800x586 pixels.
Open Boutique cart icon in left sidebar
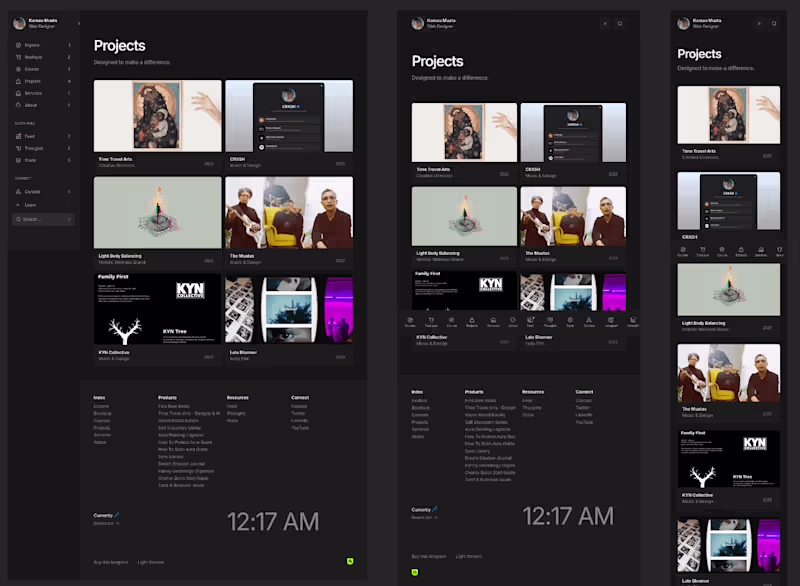pos(18,57)
